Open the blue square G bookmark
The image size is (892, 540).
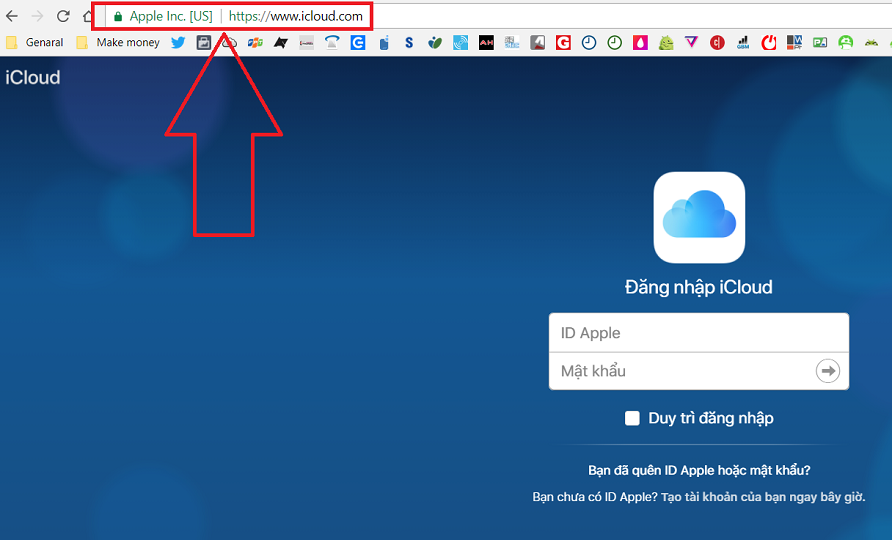point(358,42)
